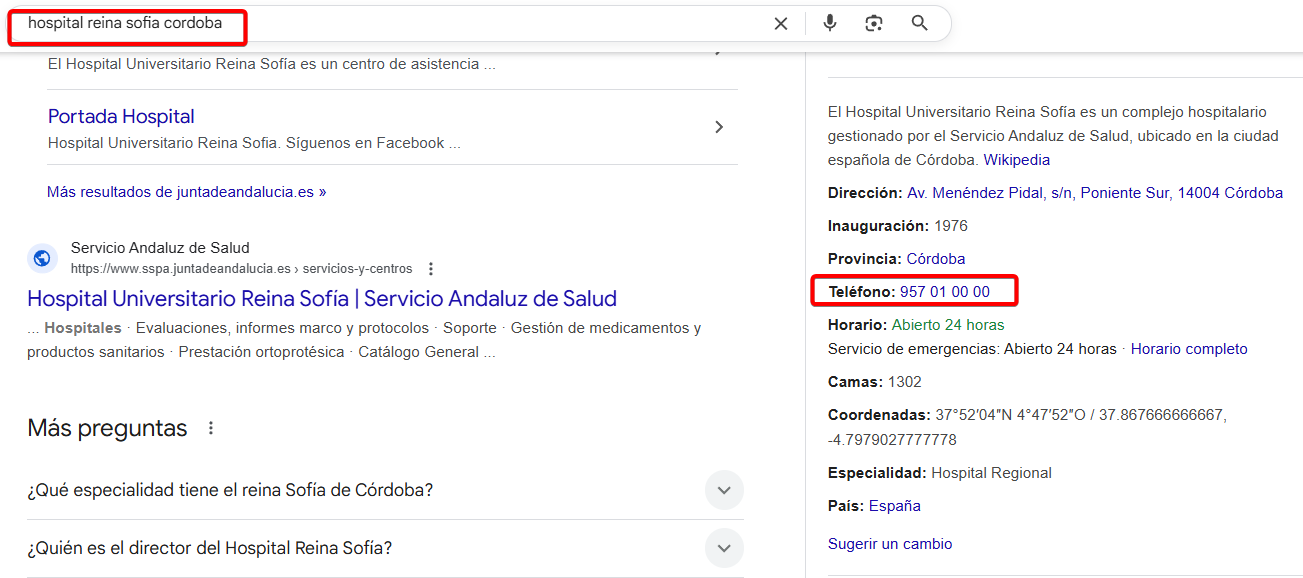Open the Portada Hospital sitelink
The image size is (1303, 578).
click(121, 117)
